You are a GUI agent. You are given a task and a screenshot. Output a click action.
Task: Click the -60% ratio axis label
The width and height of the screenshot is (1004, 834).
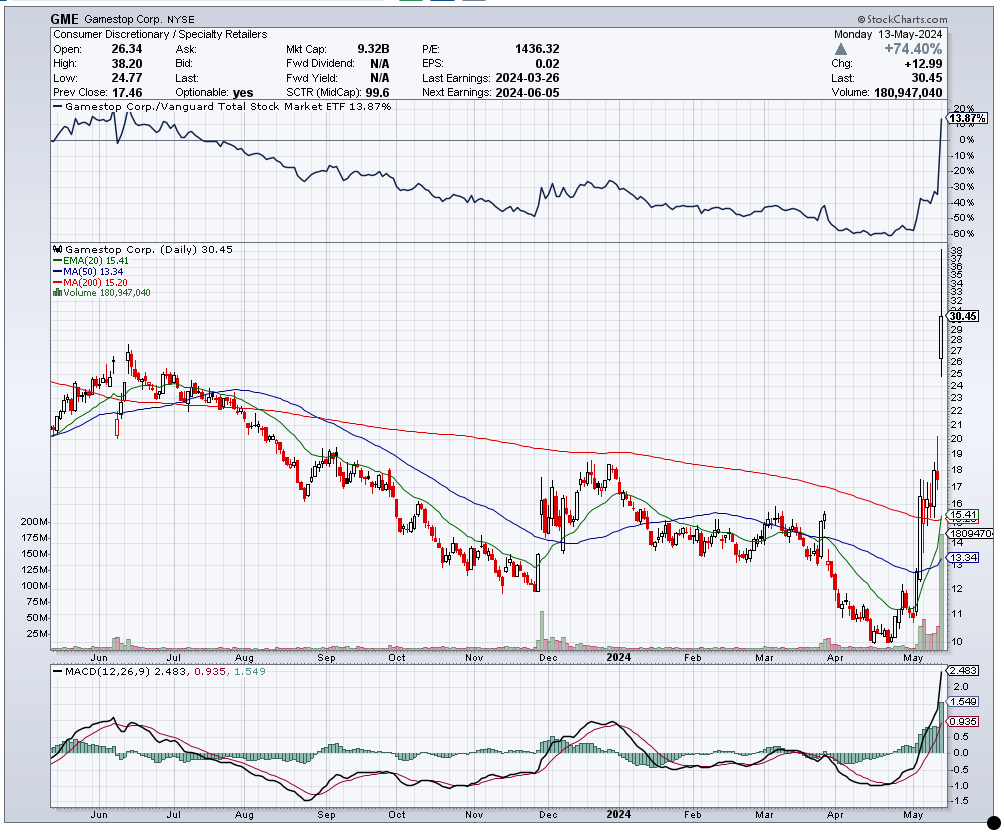tap(963, 234)
